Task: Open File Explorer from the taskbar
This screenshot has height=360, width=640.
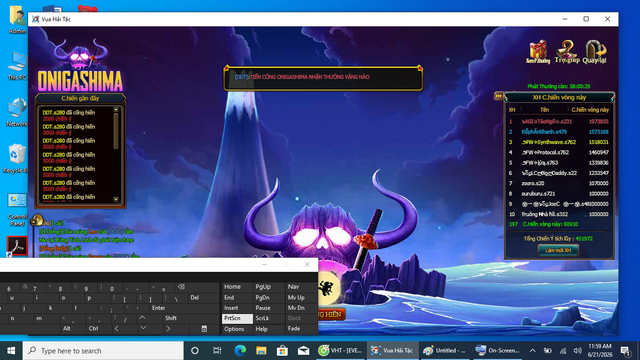Action: (x=261, y=351)
